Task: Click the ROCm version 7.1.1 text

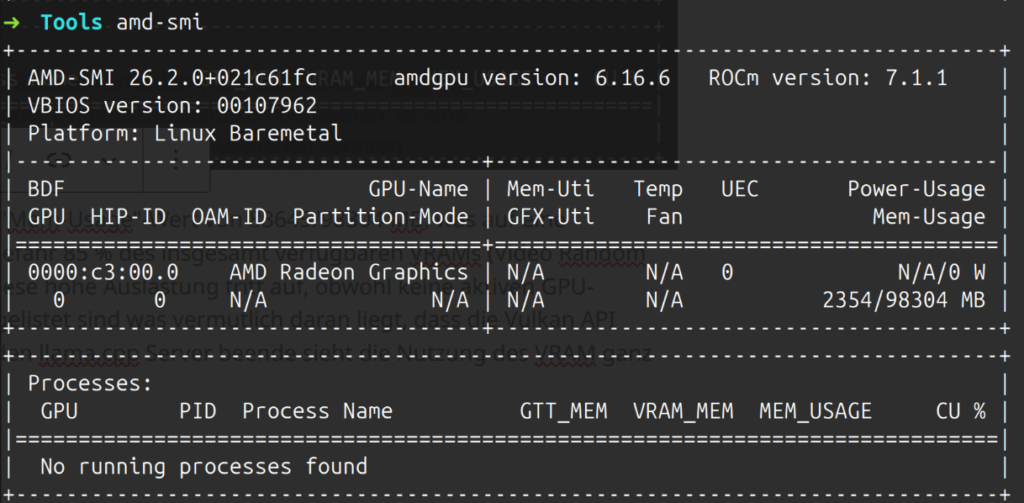Action: [x=828, y=78]
